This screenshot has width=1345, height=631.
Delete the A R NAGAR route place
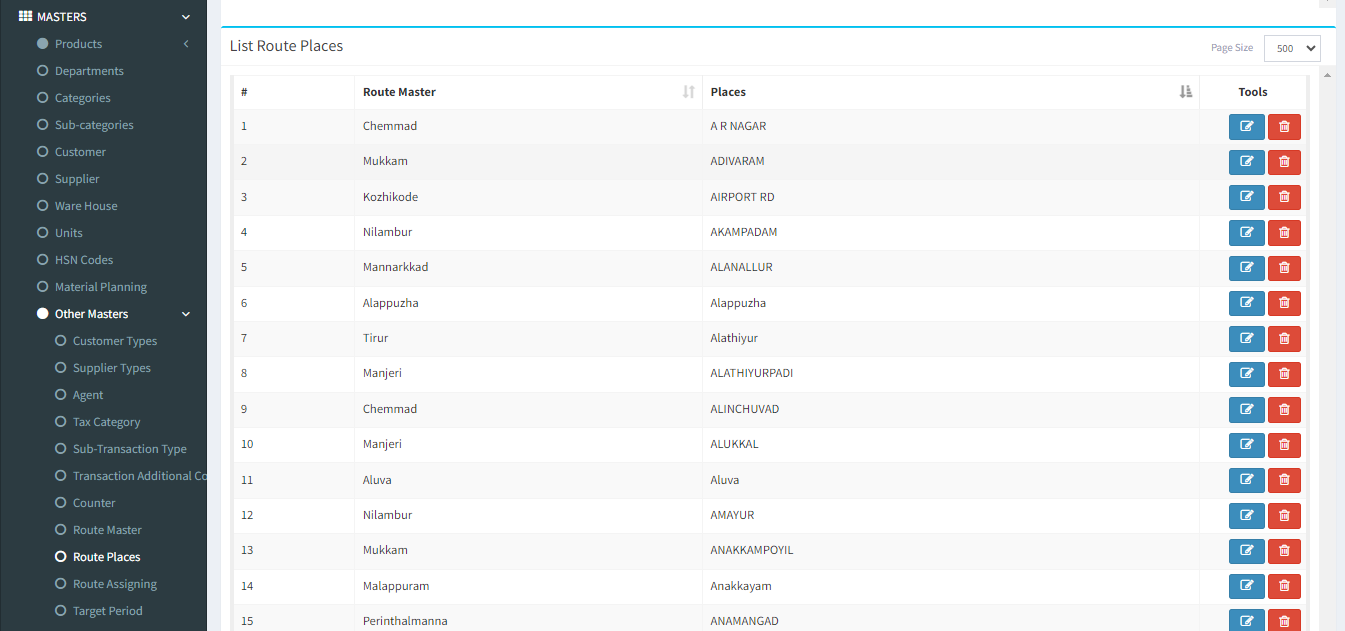(x=1284, y=127)
